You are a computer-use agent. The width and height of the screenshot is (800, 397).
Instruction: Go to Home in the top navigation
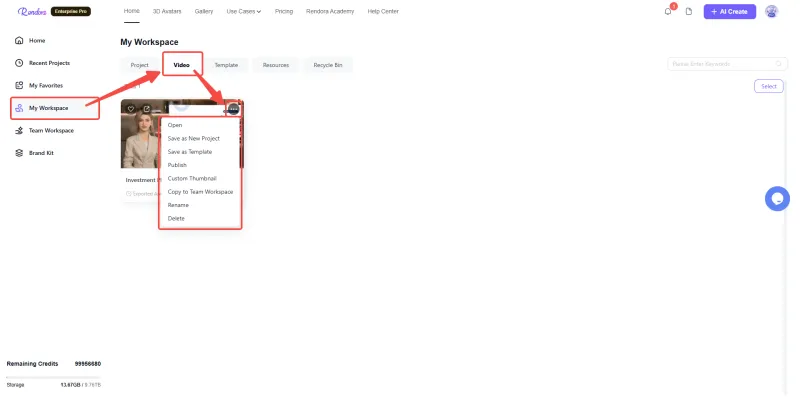pos(132,11)
